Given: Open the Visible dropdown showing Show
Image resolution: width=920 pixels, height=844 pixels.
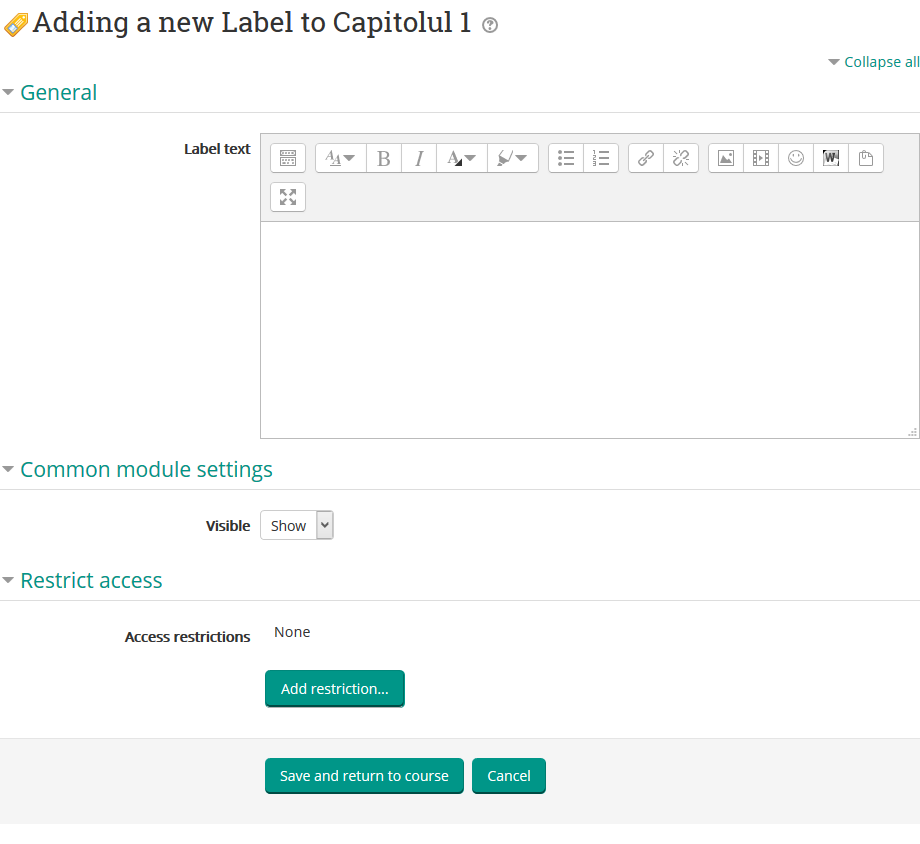Looking at the screenshot, I should 296,524.
